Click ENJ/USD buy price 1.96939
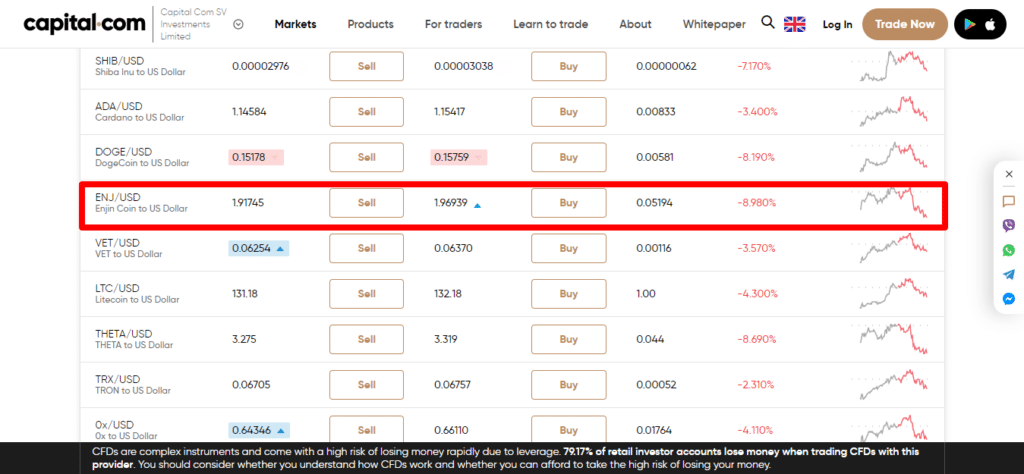 [451, 203]
